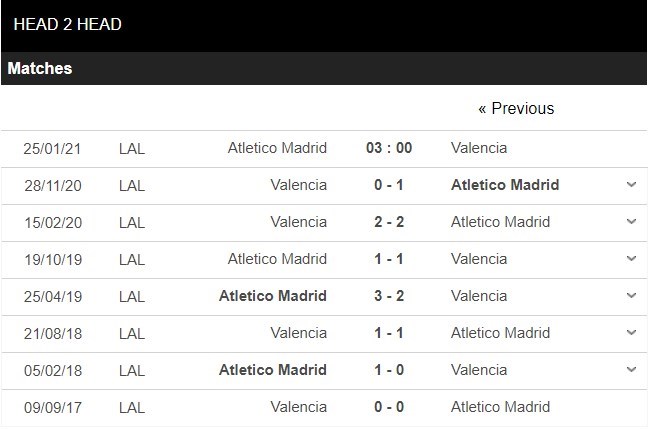This screenshot has width=649, height=429.
Task: Click the 0 - 1 score result
Action: [x=389, y=185]
